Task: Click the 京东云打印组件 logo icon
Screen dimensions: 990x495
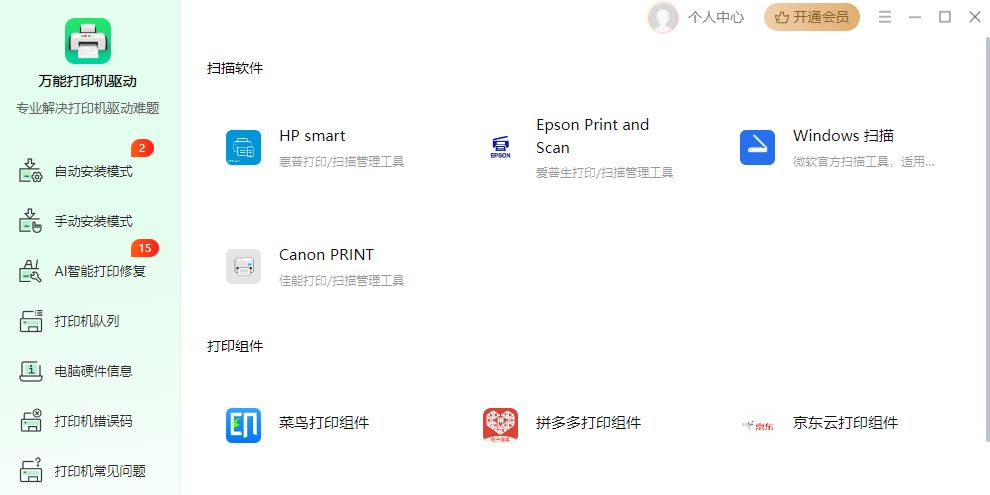Action: click(x=757, y=426)
